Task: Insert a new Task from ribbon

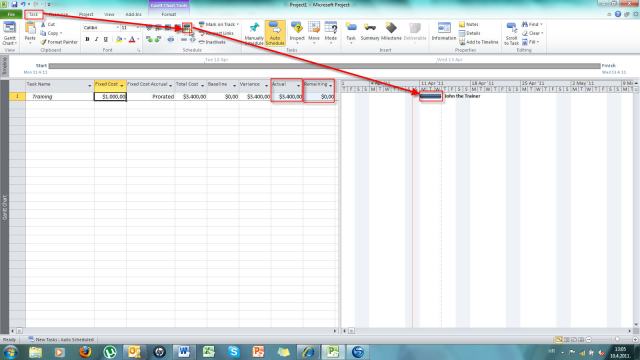Action: pyautogui.click(x=351, y=33)
